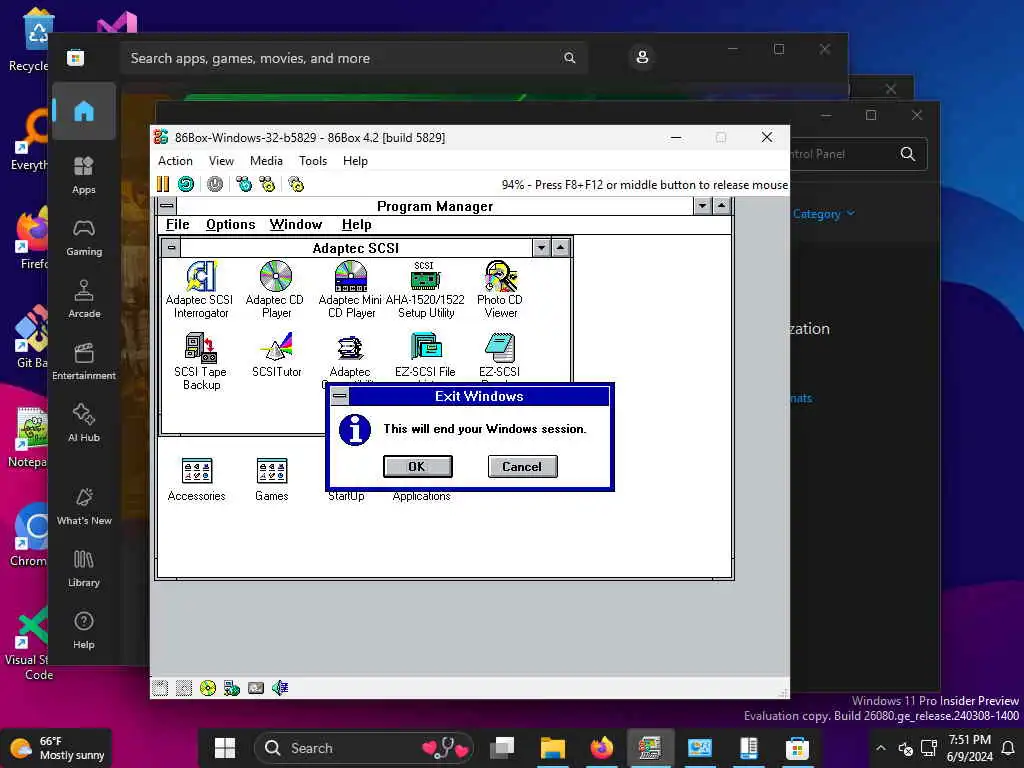Open Microsoft Store Home sidebar icon
The image size is (1024, 768).
coord(84,111)
